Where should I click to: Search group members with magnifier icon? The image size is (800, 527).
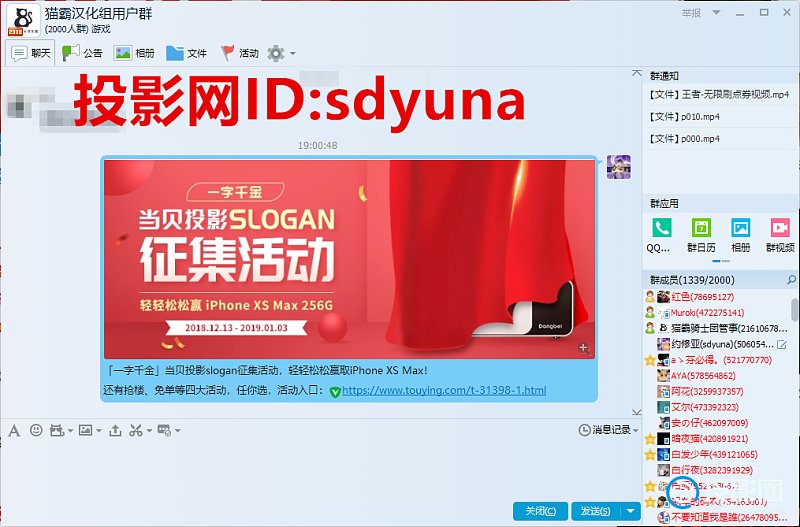pyautogui.click(x=791, y=280)
